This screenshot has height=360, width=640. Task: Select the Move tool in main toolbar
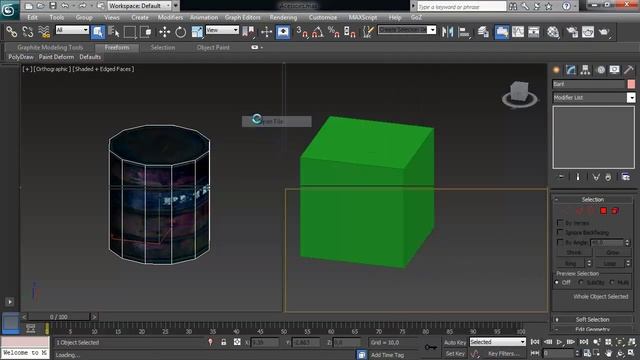coord(164,32)
